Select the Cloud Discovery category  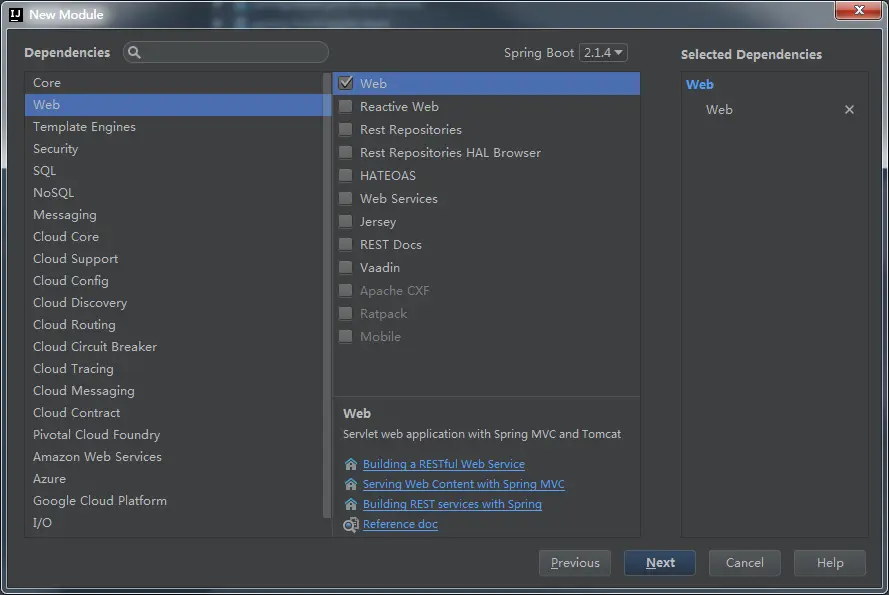(173, 303)
